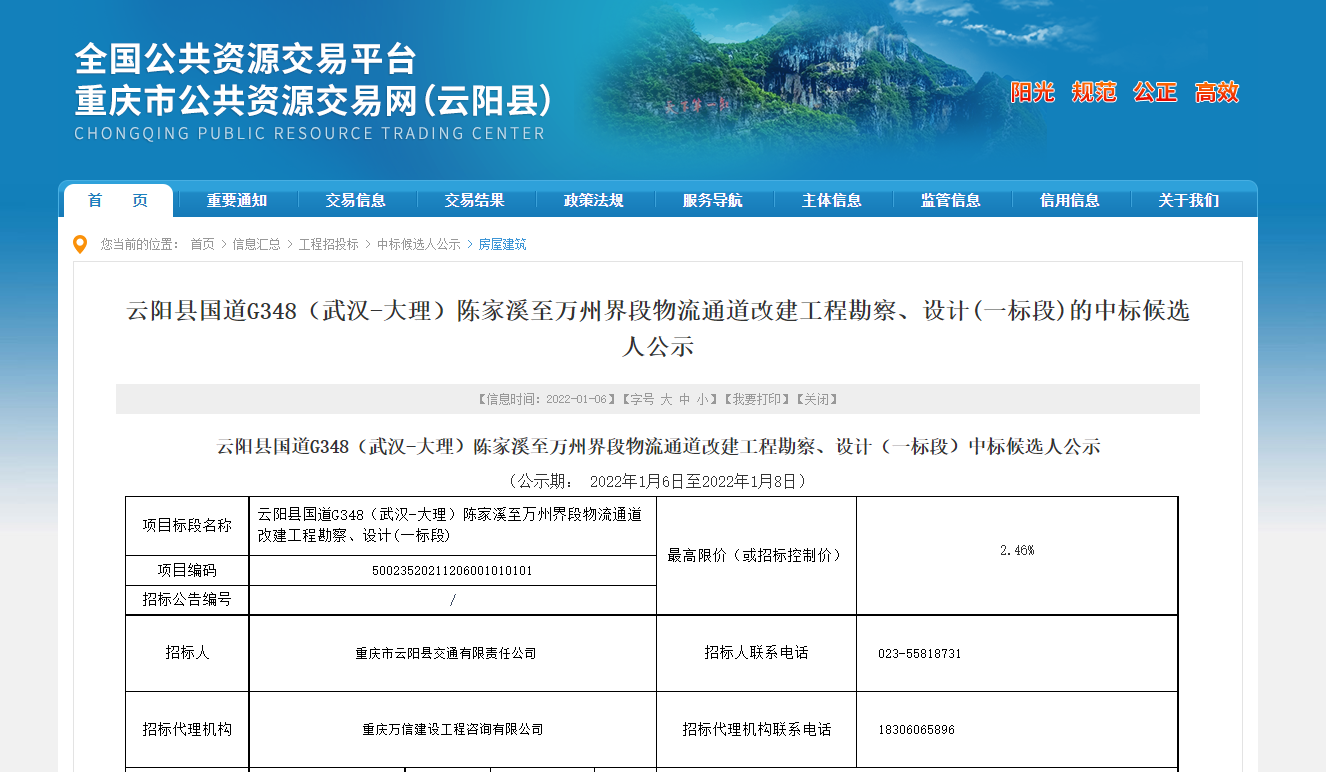The image size is (1326, 772).
Task: Click the 首页 breadcrumb link
Action: coord(202,244)
